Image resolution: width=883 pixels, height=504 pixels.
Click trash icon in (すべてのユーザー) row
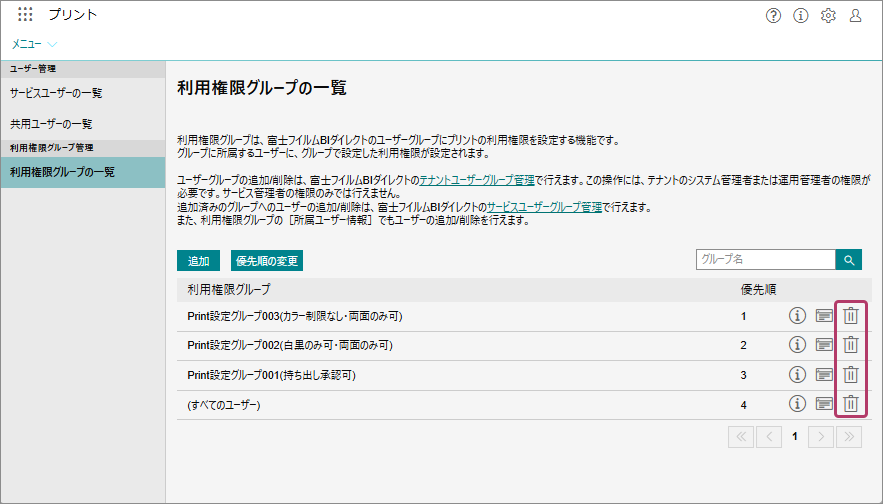coord(850,403)
